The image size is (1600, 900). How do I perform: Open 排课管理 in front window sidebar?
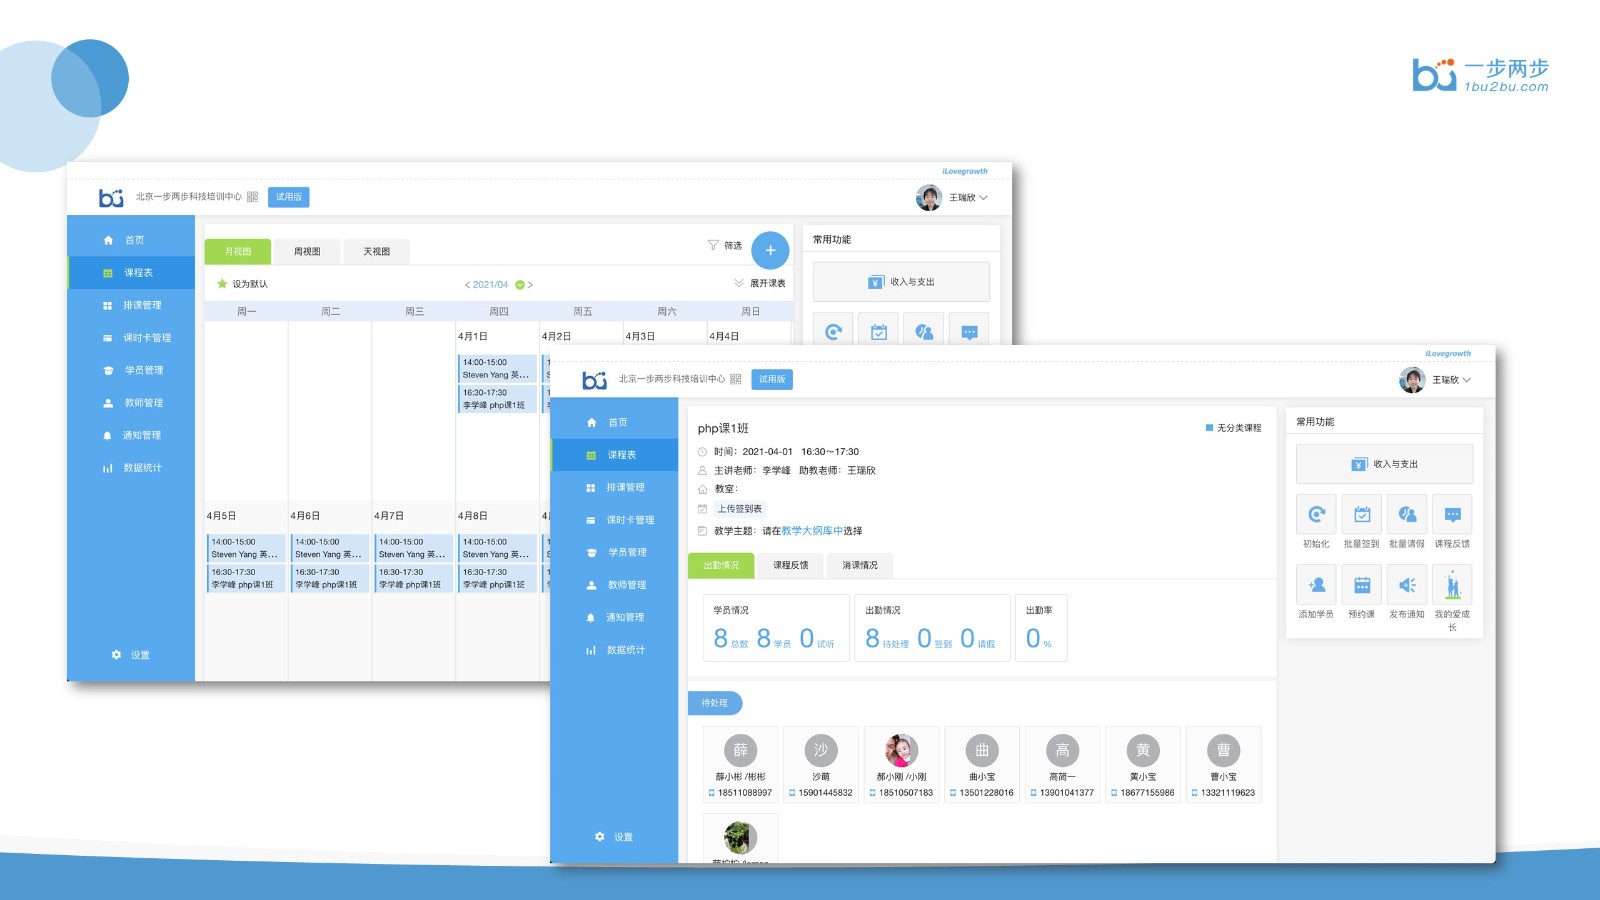tap(614, 487)
